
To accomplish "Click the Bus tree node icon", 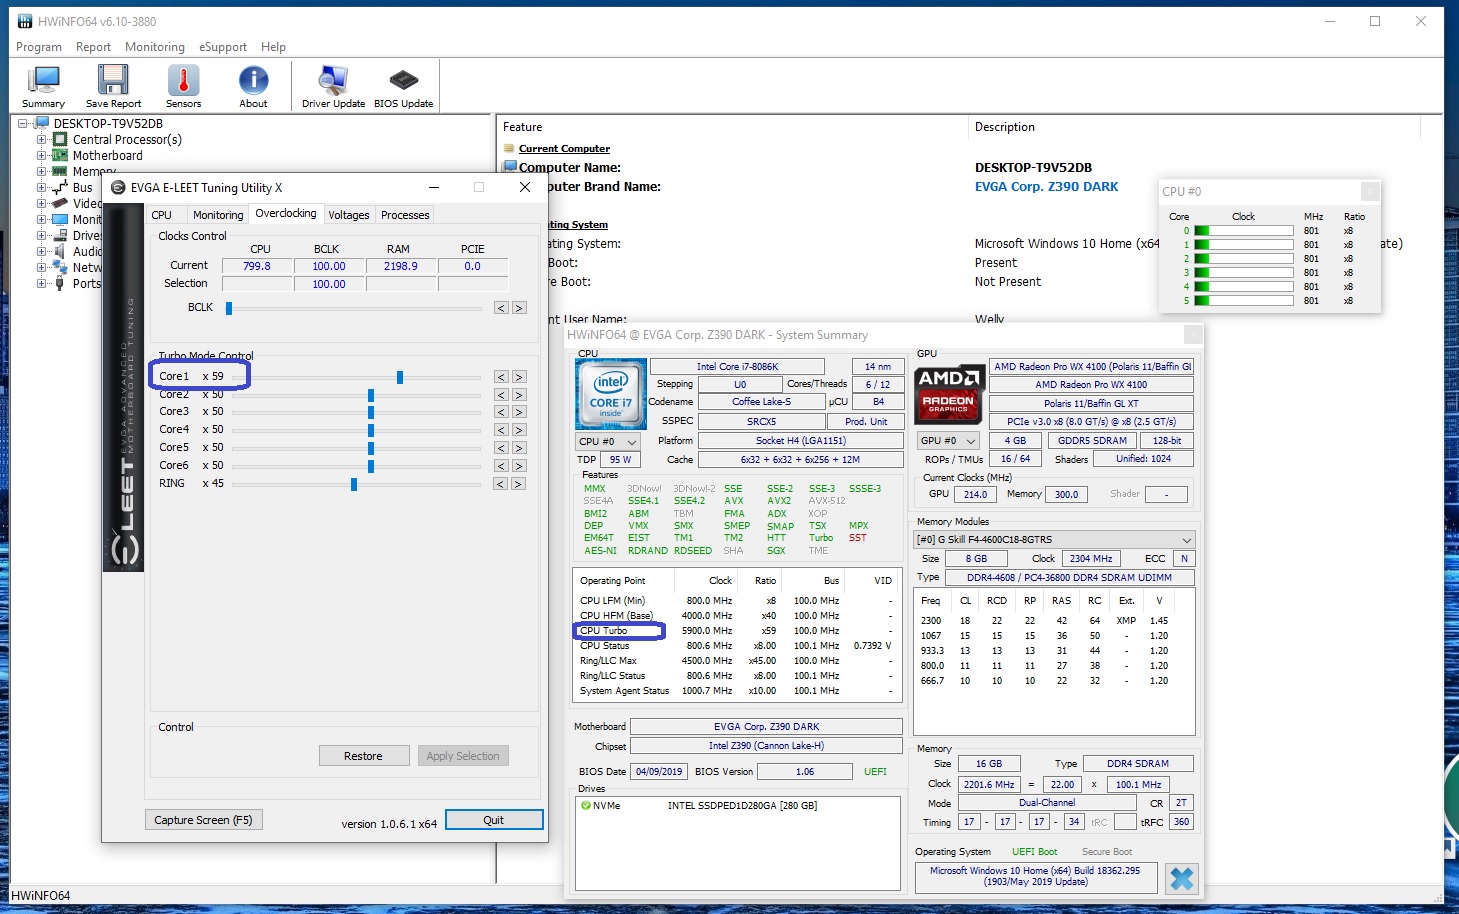I will click(60, 188).
